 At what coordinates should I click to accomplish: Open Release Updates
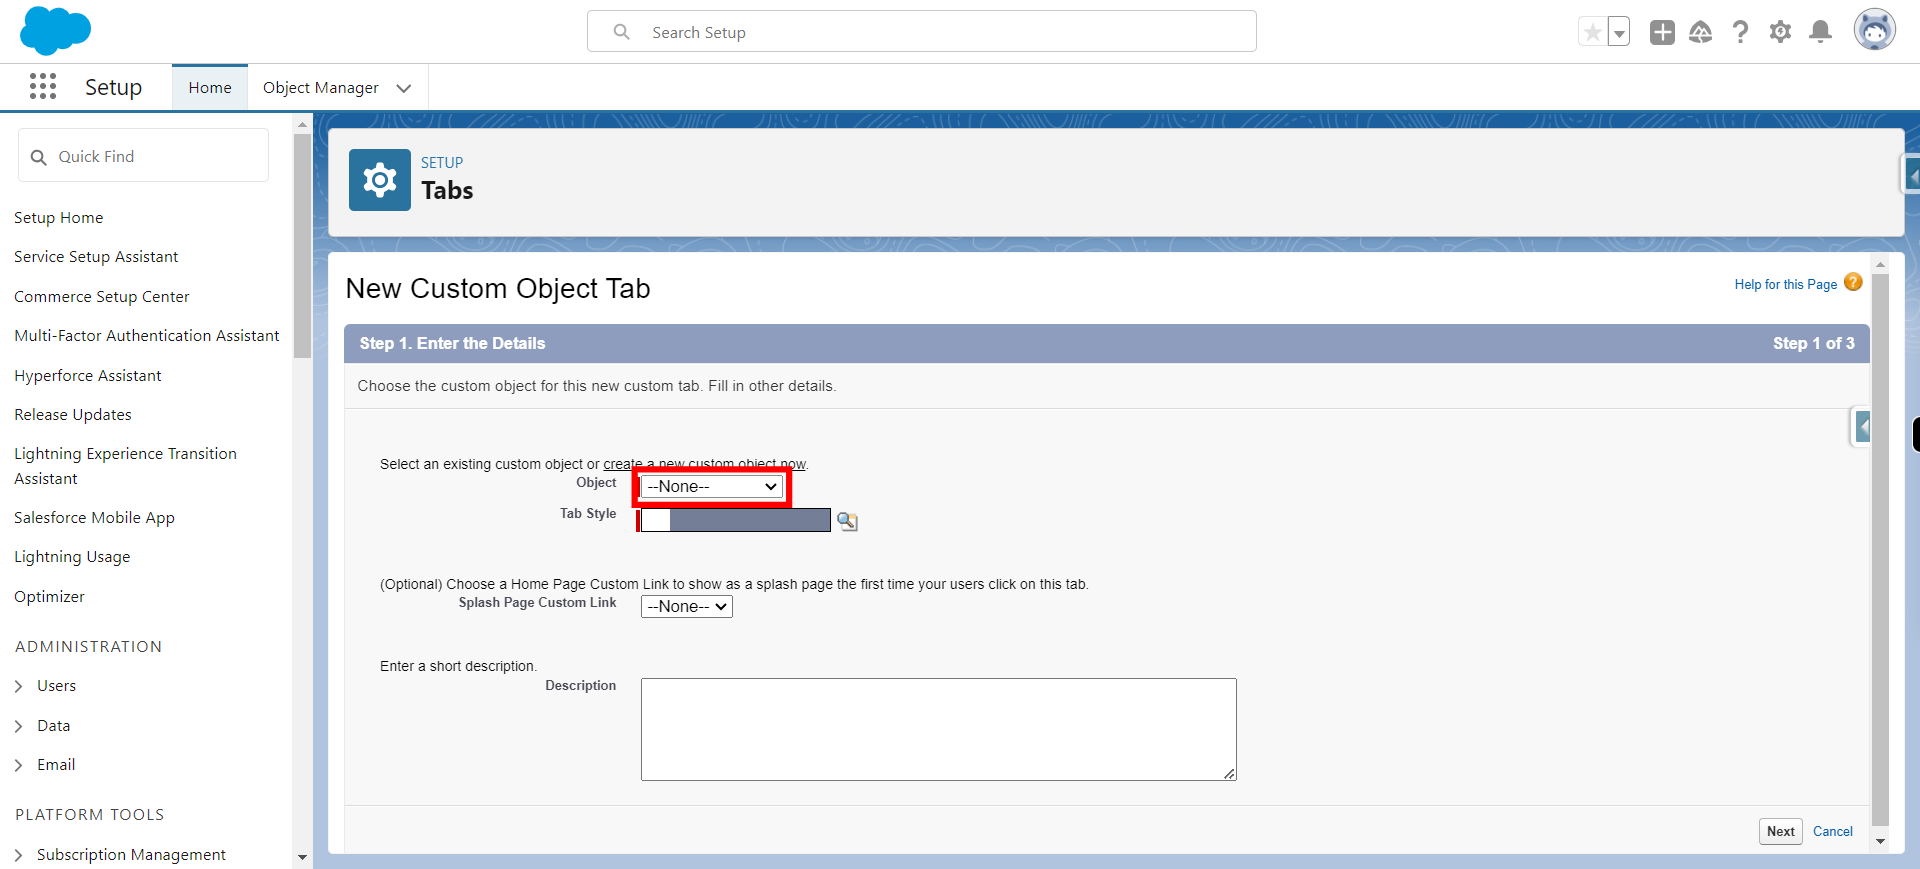(x=73, y=415)
